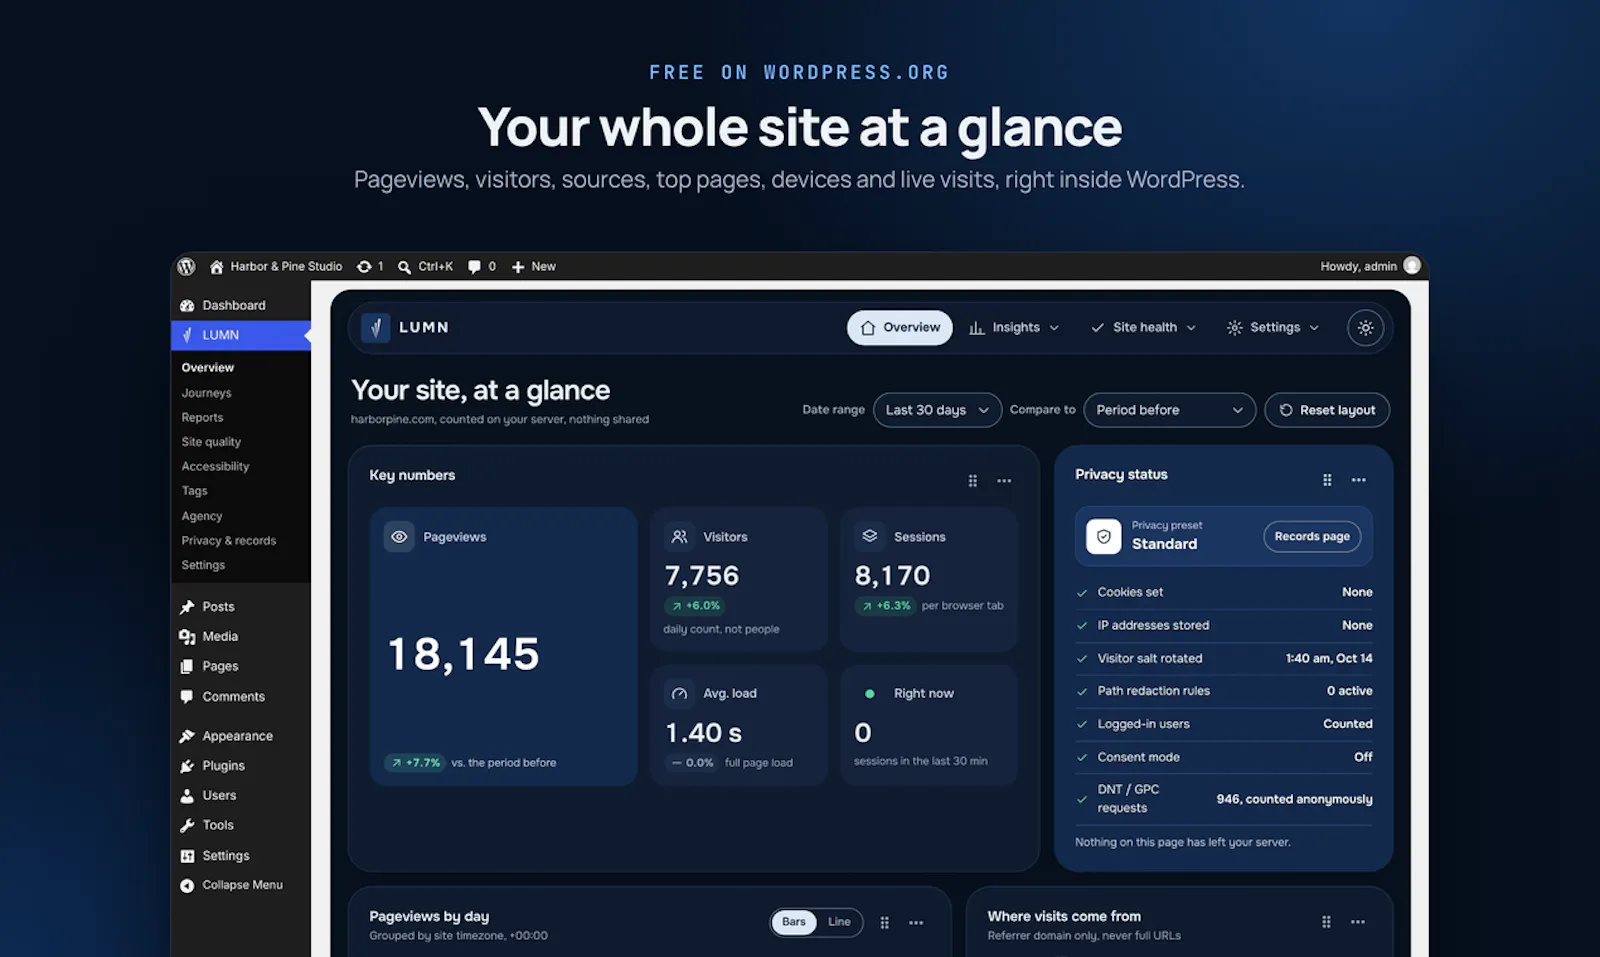This screenshot has width=1600, height=957.
Task: Click the LUMN logo icon in header
Action: (x=375, y=327)
